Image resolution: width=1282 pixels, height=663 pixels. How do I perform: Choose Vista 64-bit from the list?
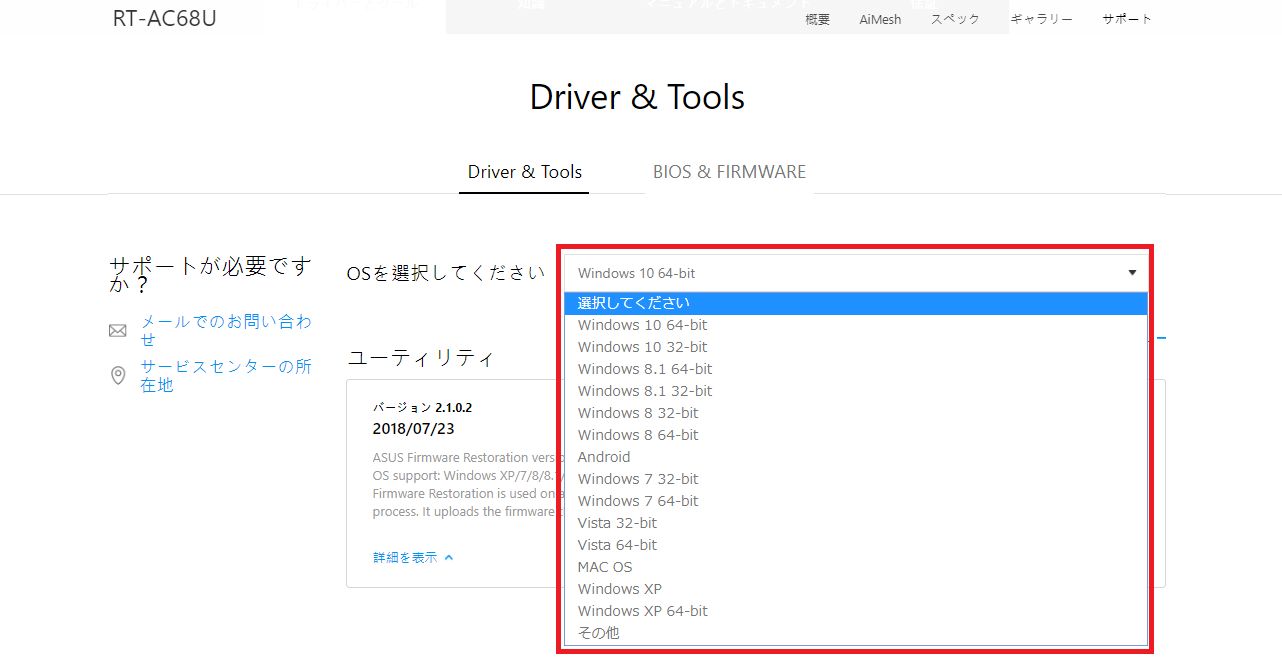click(x=856, y=545)
